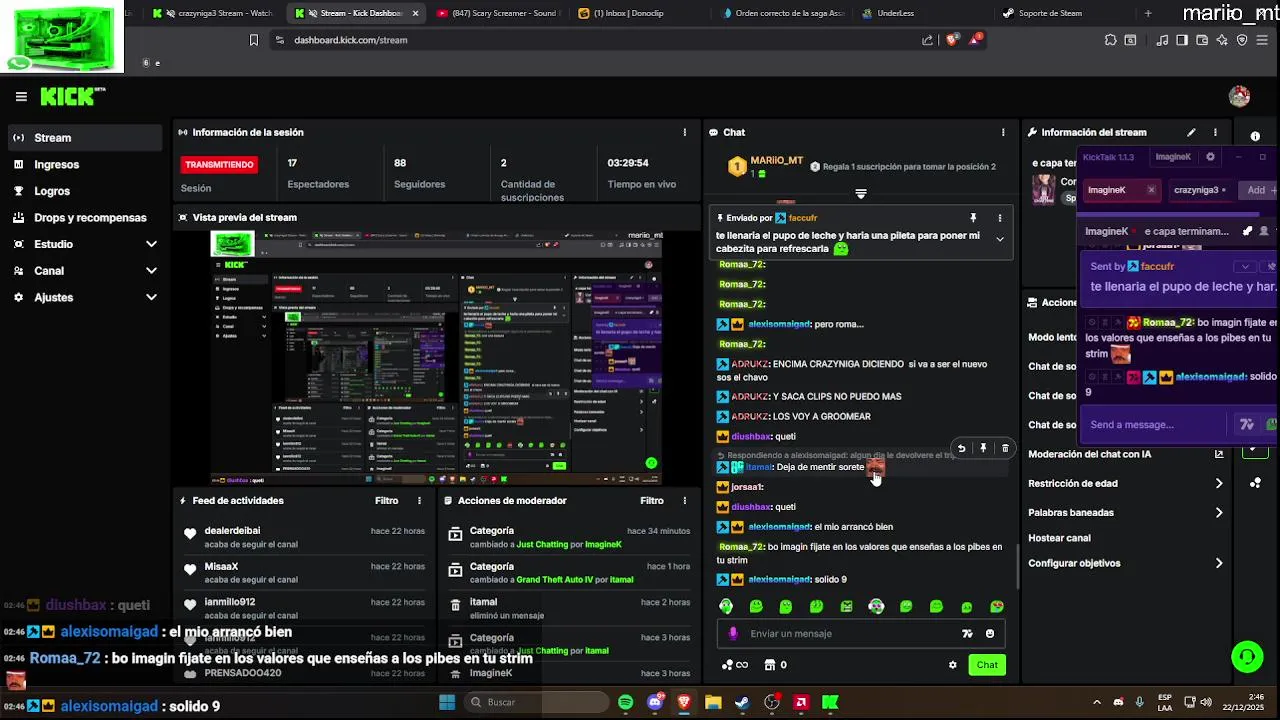The width and height of the screenshot is (1280, 720).
Task: Expand KickTalk pinned message chevron
Action: click(1245, 267)
